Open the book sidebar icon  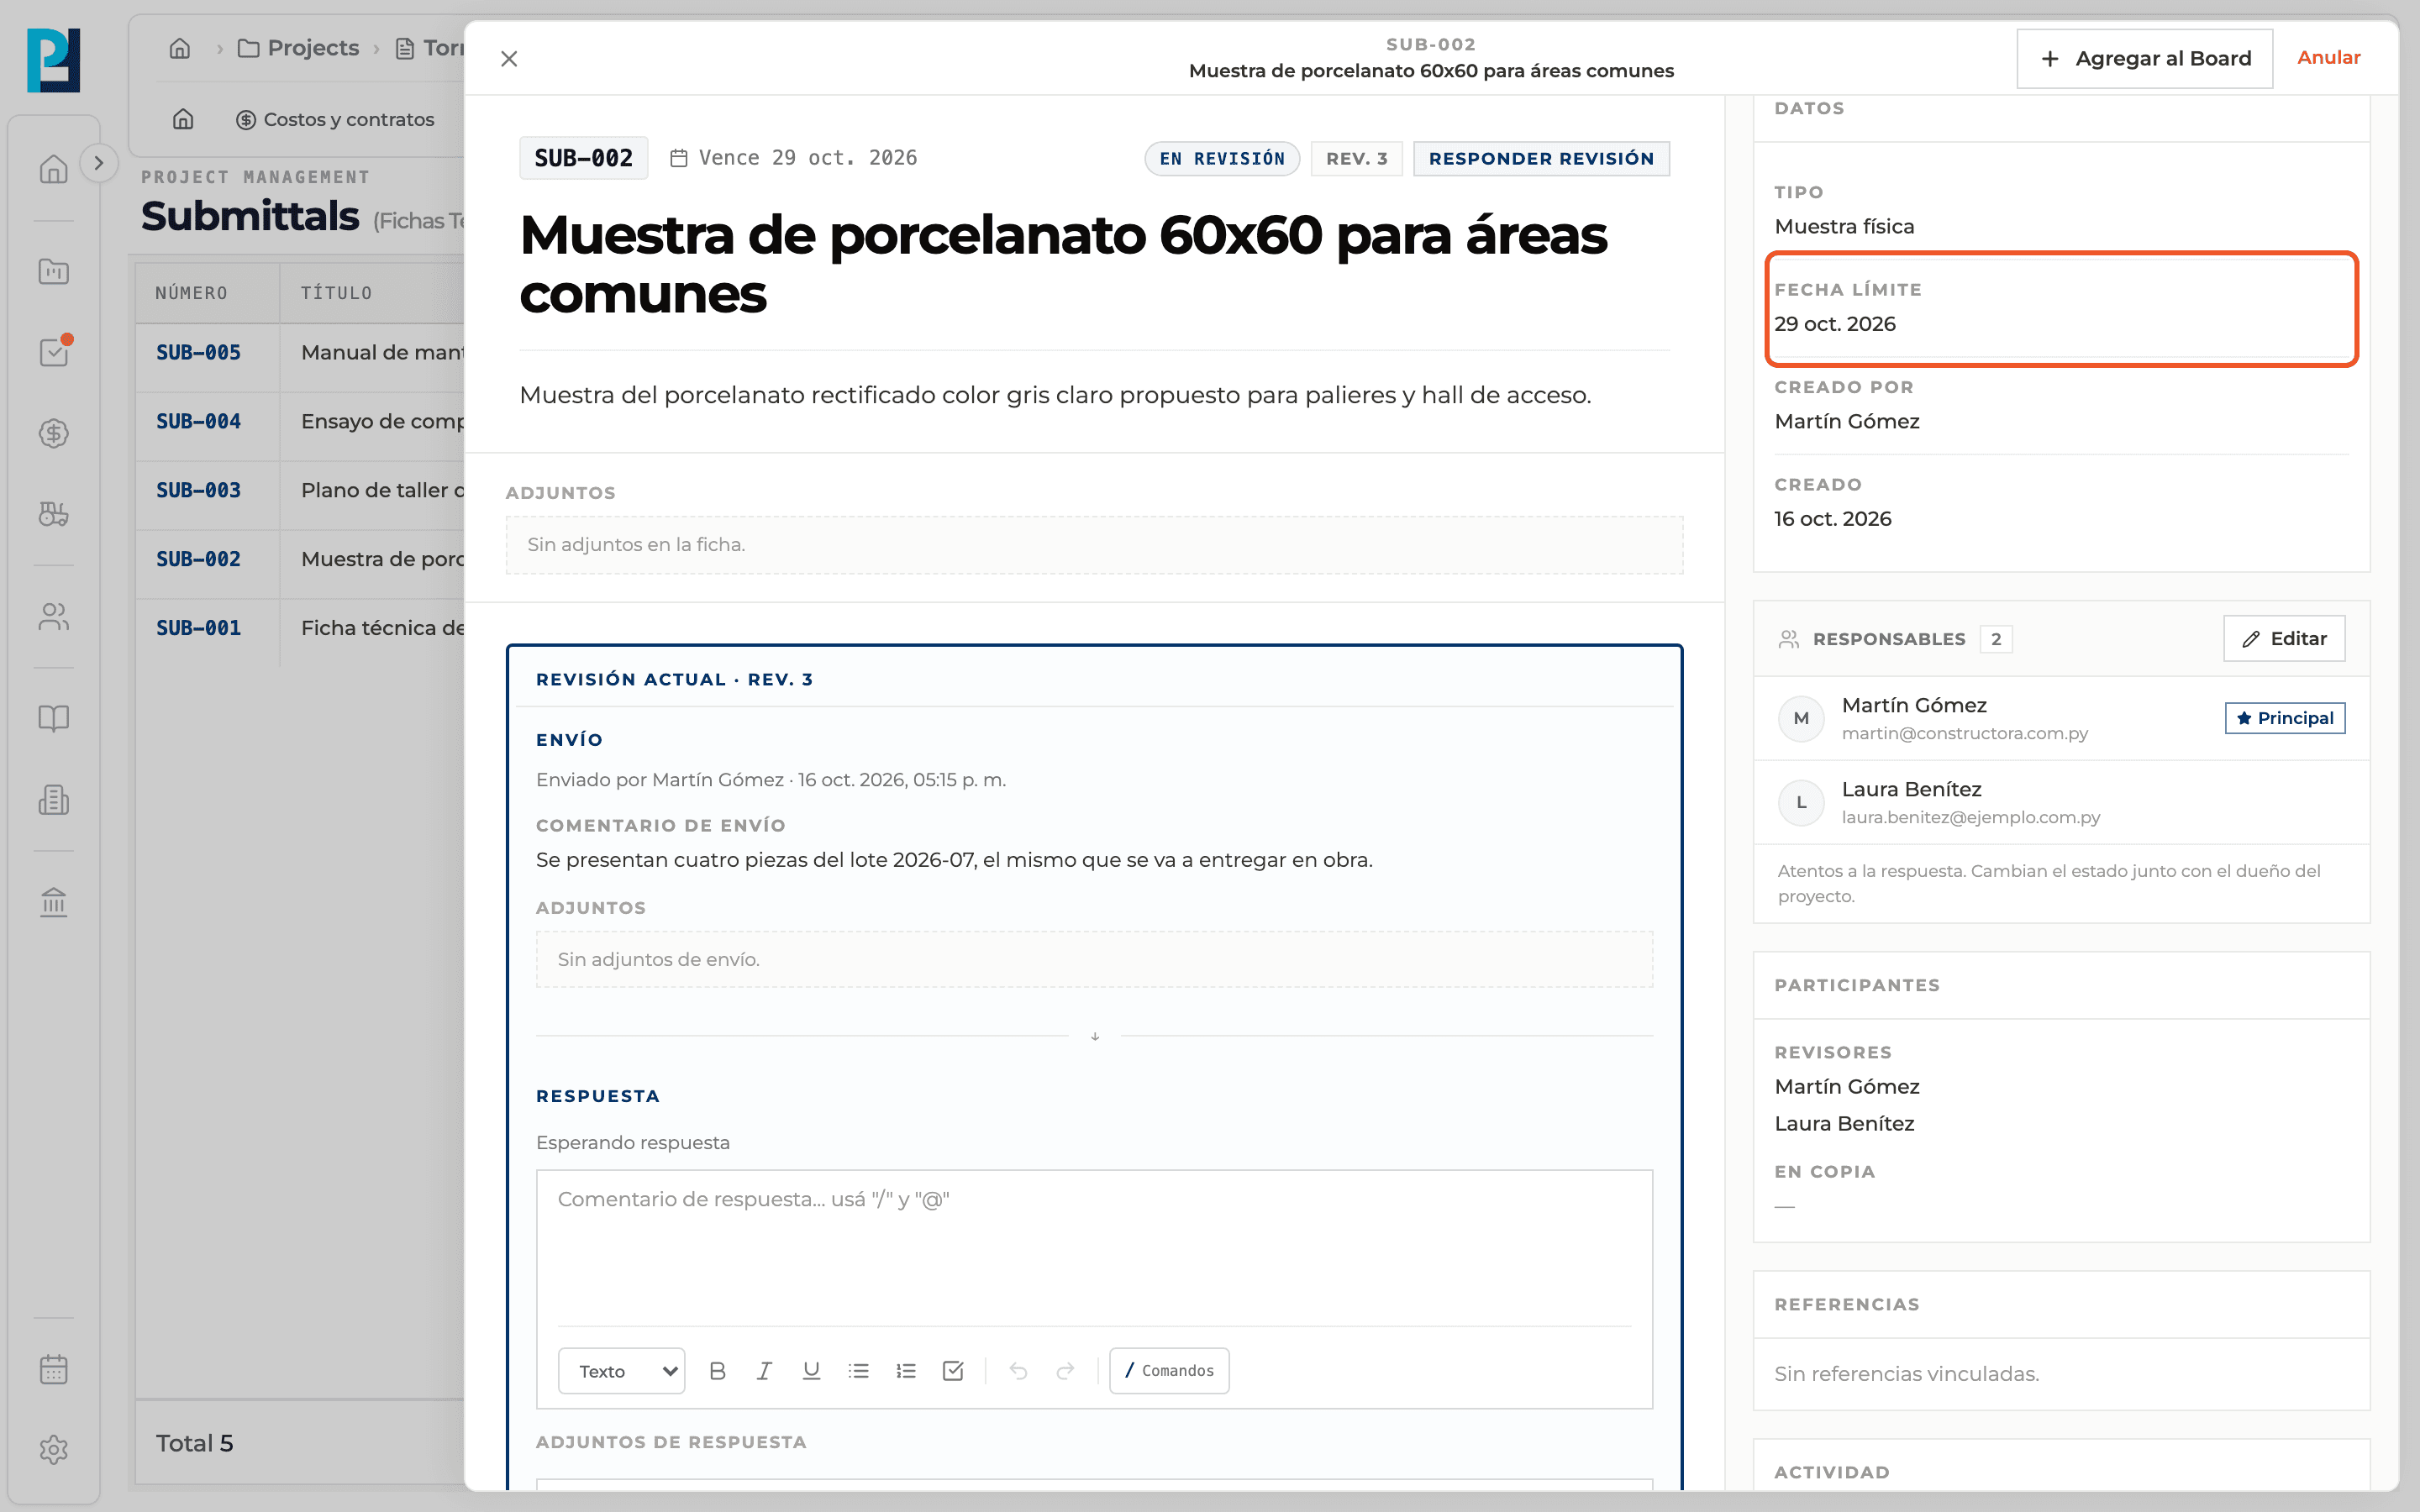(x=54, y=718)
